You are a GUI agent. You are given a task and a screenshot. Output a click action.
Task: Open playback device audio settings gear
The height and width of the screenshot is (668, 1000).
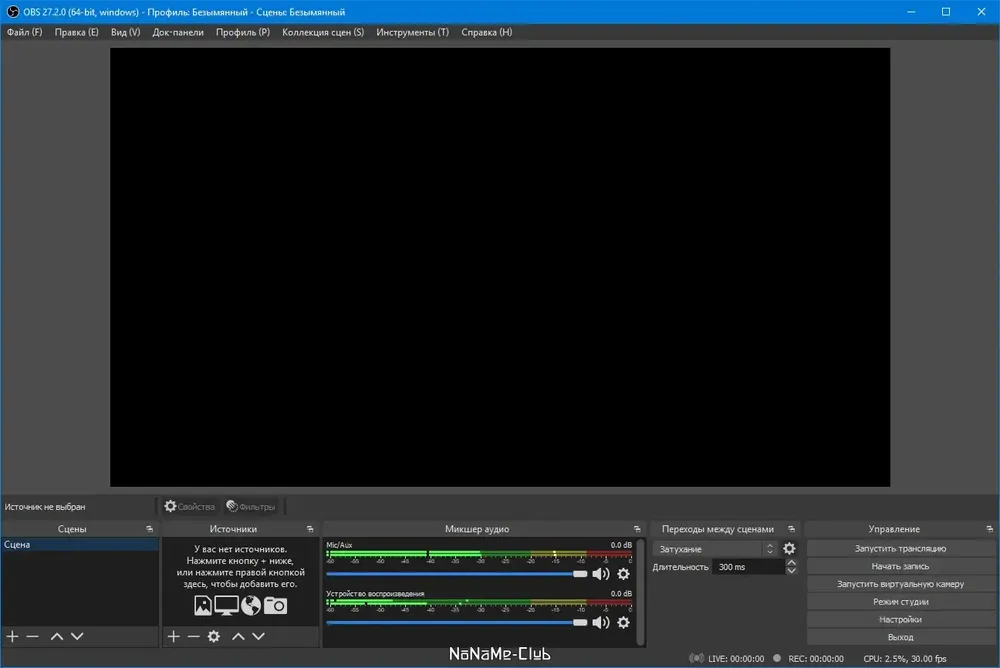(623, 622)
